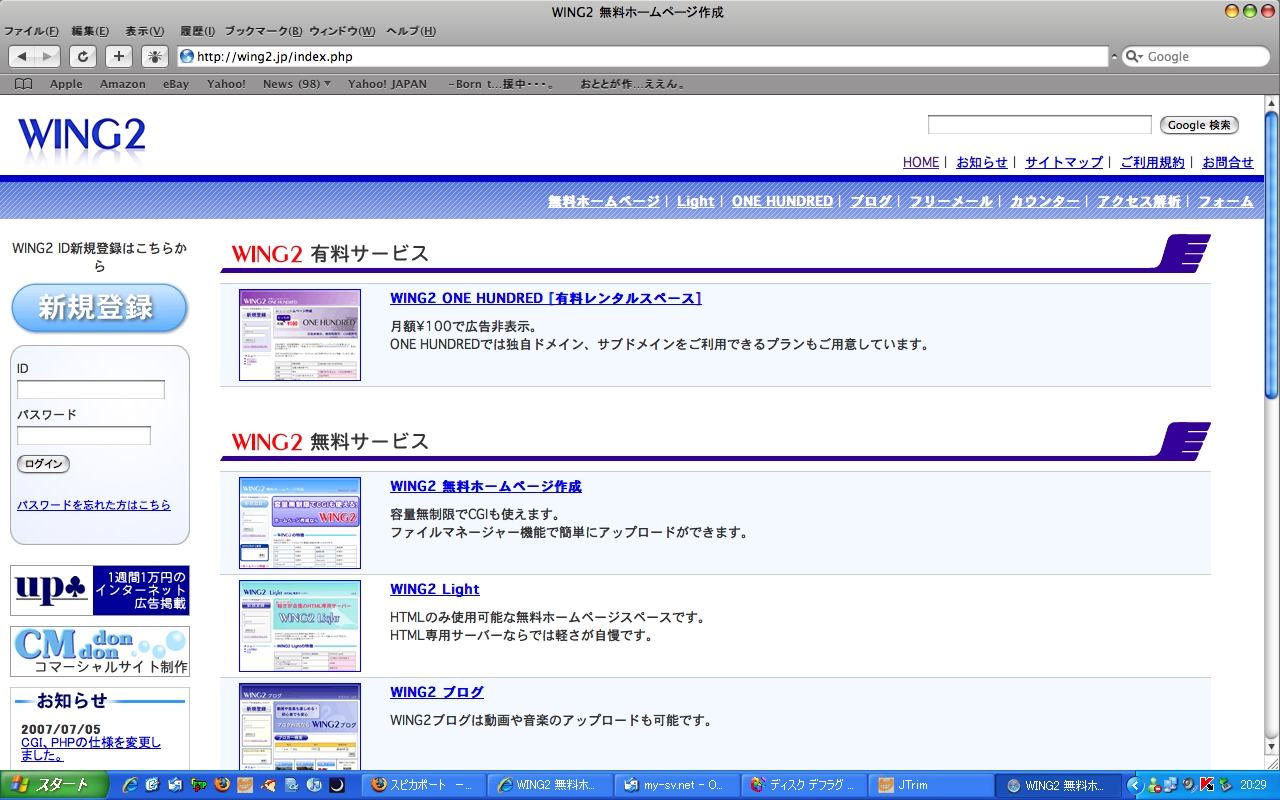This screenshot has height=800, width=1280.
Task: Click the お知らせ link in top navigation
Action: point(982,162)
